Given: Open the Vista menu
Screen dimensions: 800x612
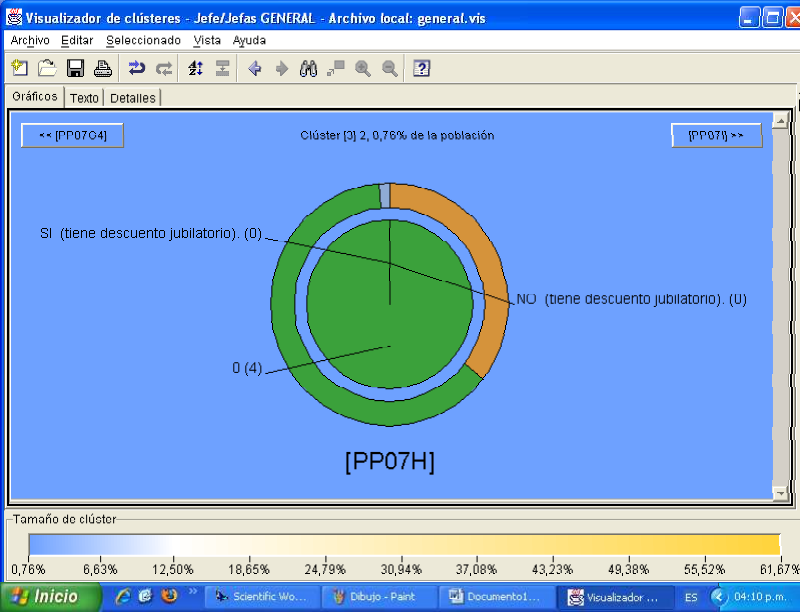Looking at the screenshot, I should point(207,40).
